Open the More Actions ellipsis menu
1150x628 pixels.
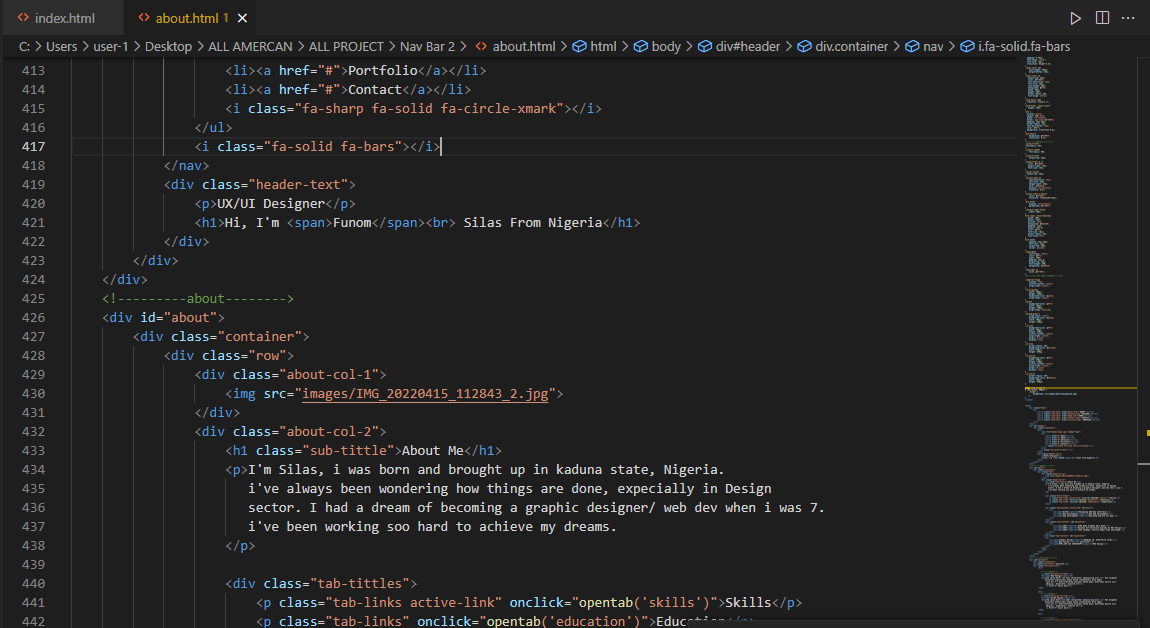point(1128,18)
